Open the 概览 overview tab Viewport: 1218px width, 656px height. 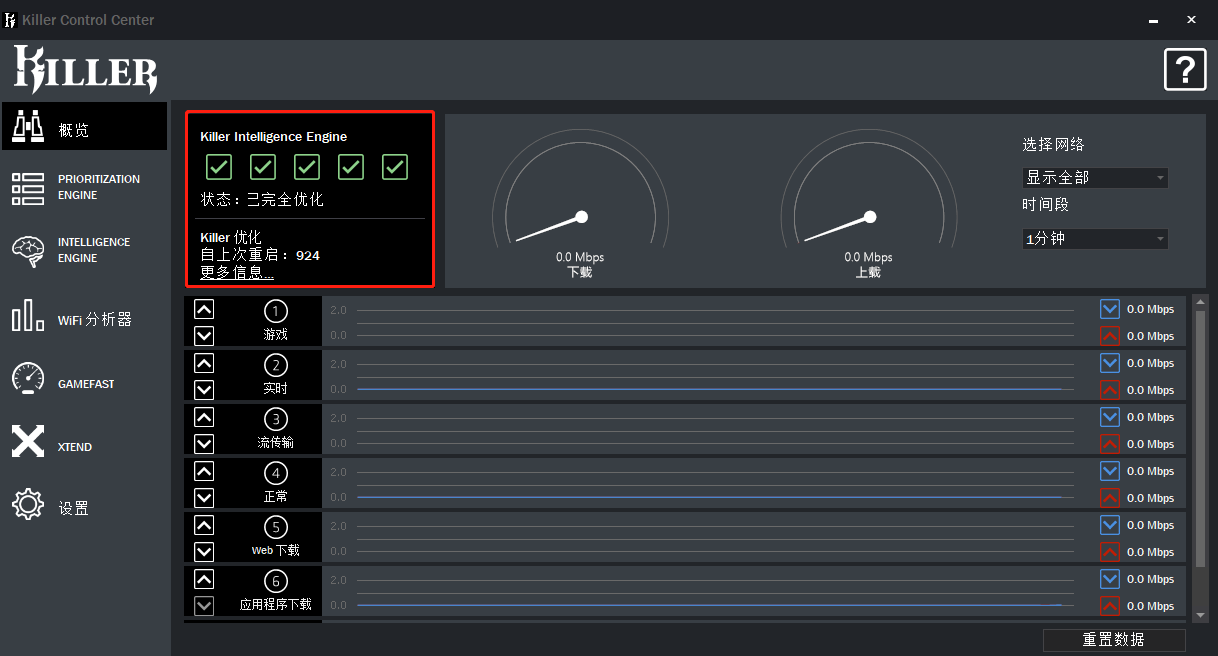(84, 127)
